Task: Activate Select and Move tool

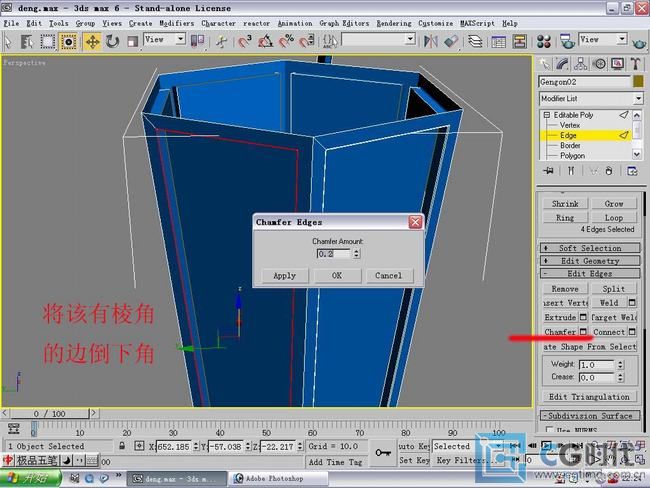Action: pos(92,41)
